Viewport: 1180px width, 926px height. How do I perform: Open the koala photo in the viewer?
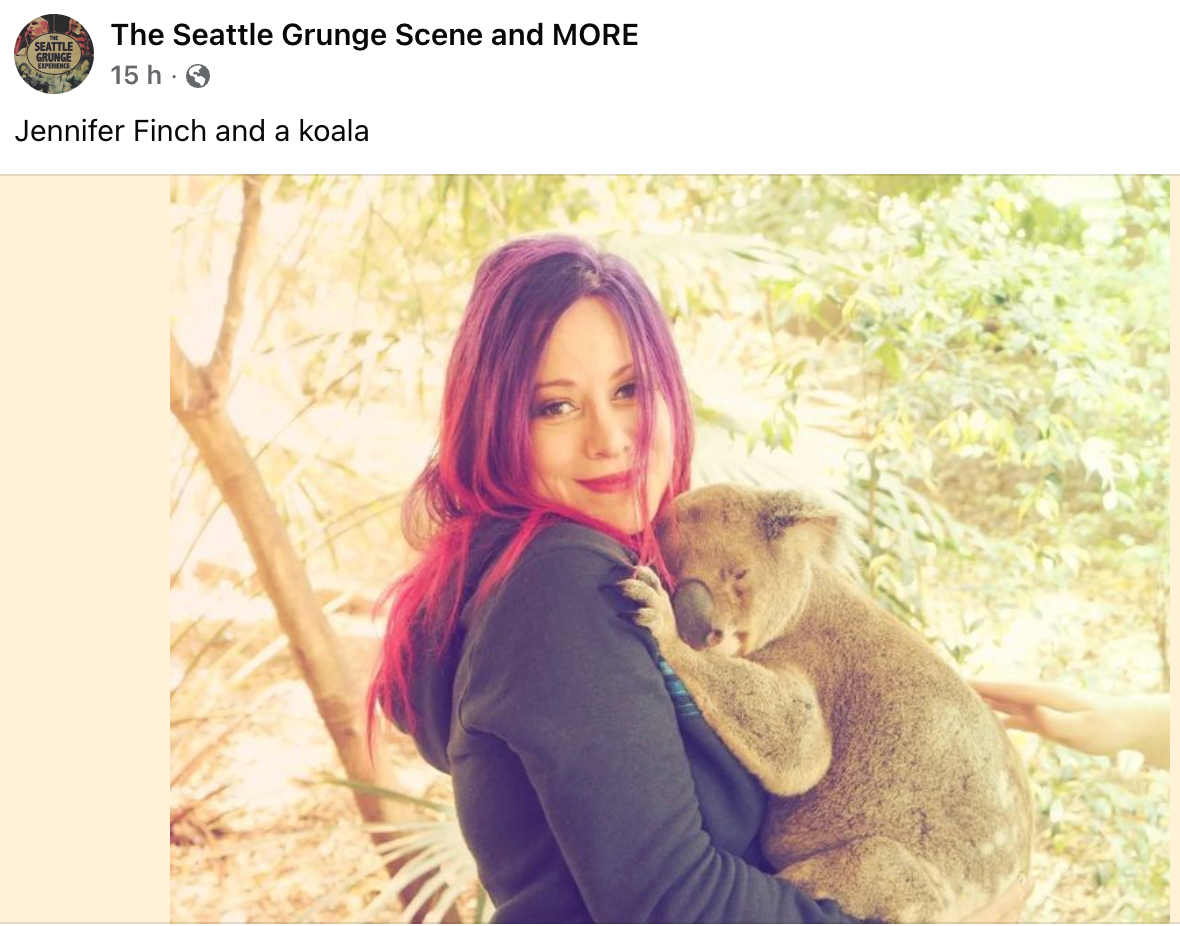coord(670,549)
